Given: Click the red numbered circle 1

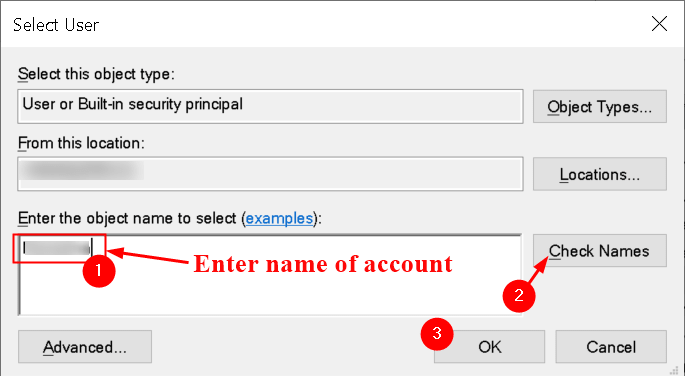Looking at the screenshot, I should [x=99, y=271].
